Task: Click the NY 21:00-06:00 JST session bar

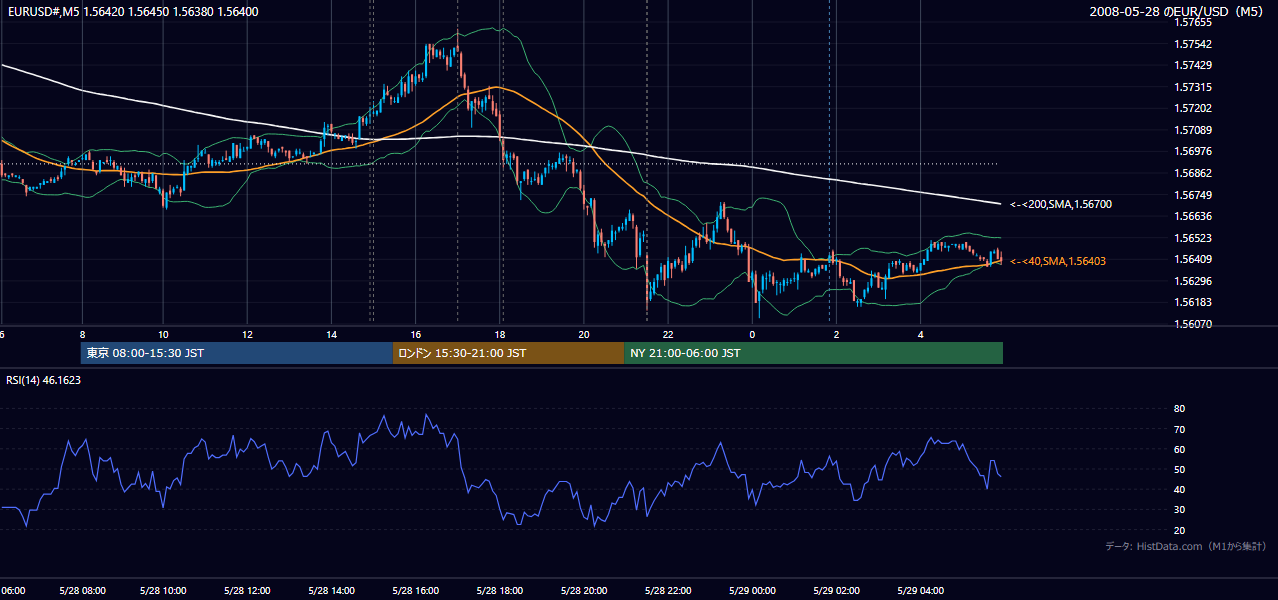Action: coord(813,353)
